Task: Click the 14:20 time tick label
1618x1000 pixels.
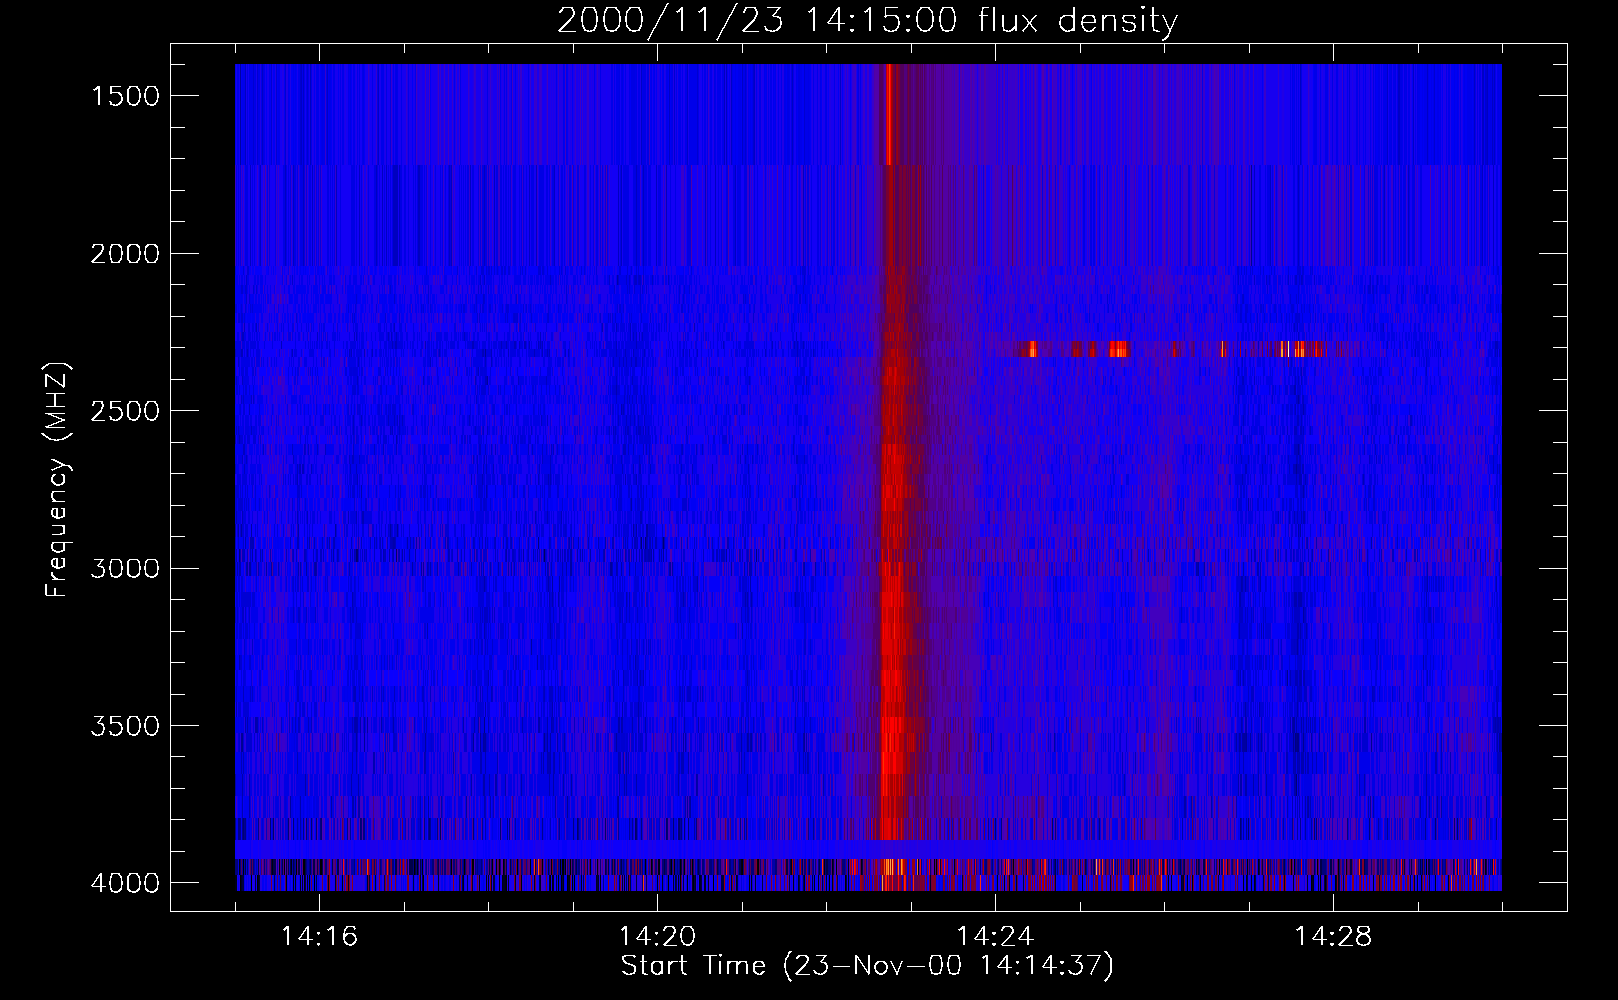Action: click(x=657, y=937)
